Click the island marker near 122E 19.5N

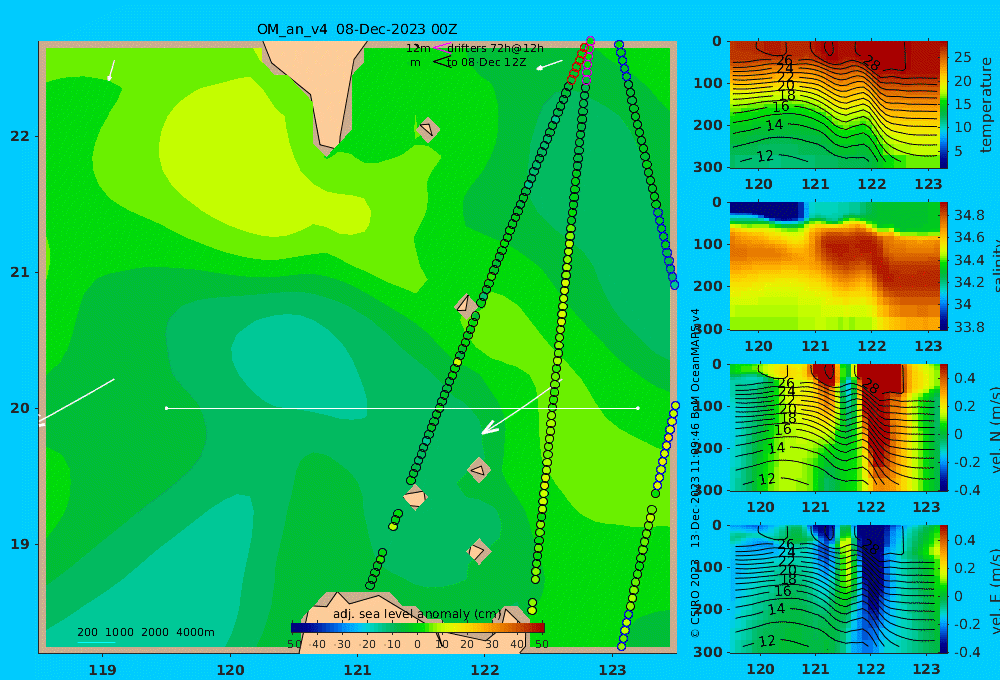tap(479, 470)
